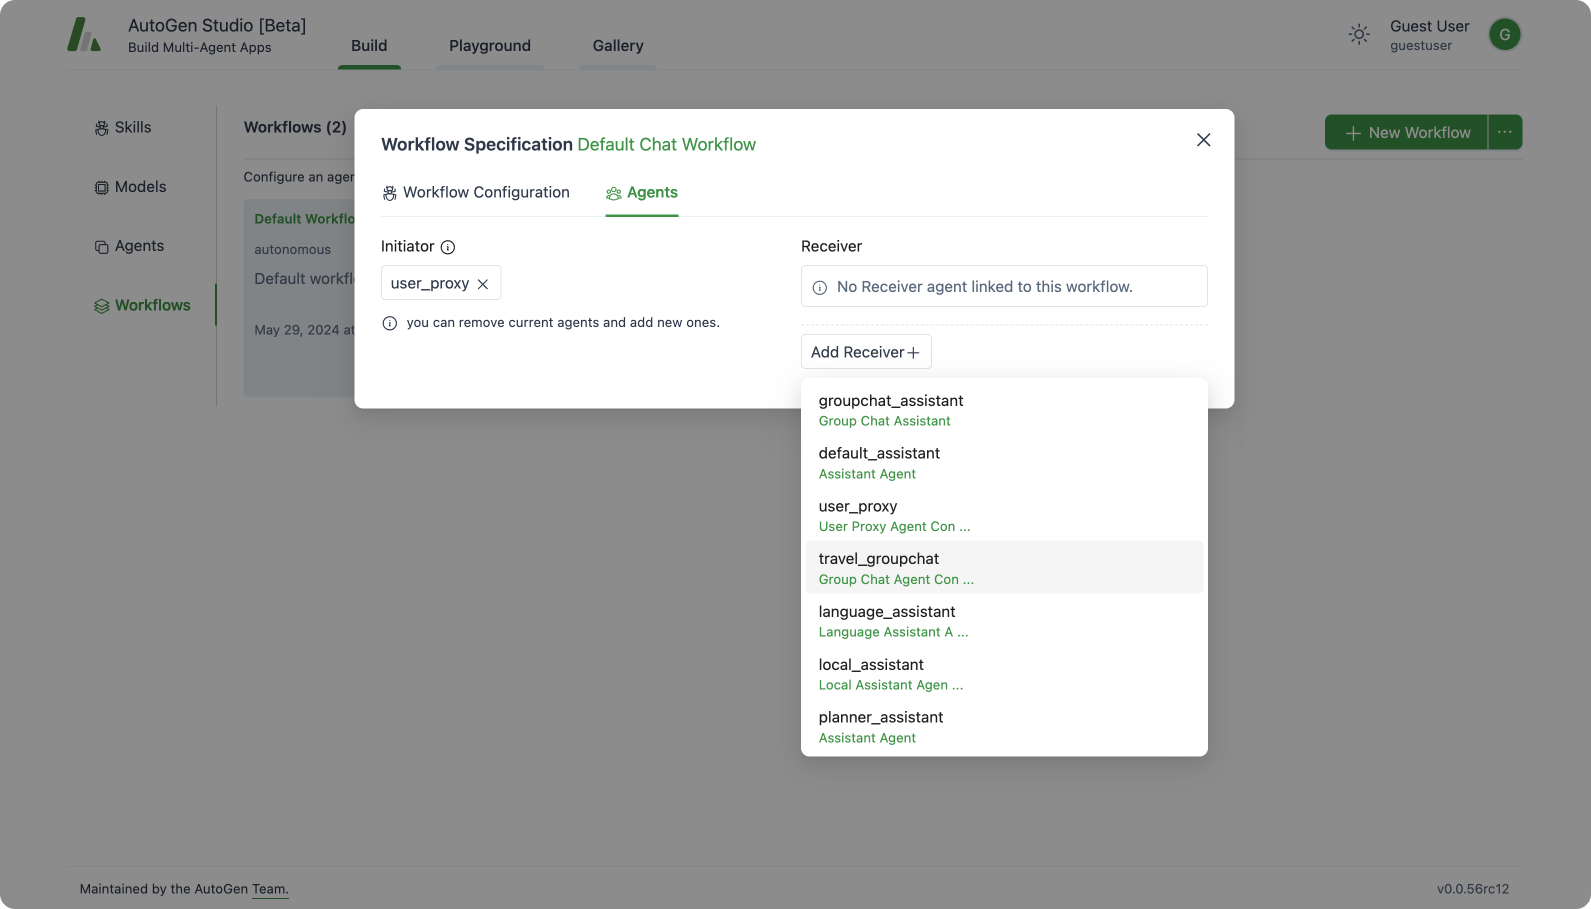Image resolution: width=1591 pixels, height=909 pixels.
Task: Select language_assistant from the list
Action: 1004,621
